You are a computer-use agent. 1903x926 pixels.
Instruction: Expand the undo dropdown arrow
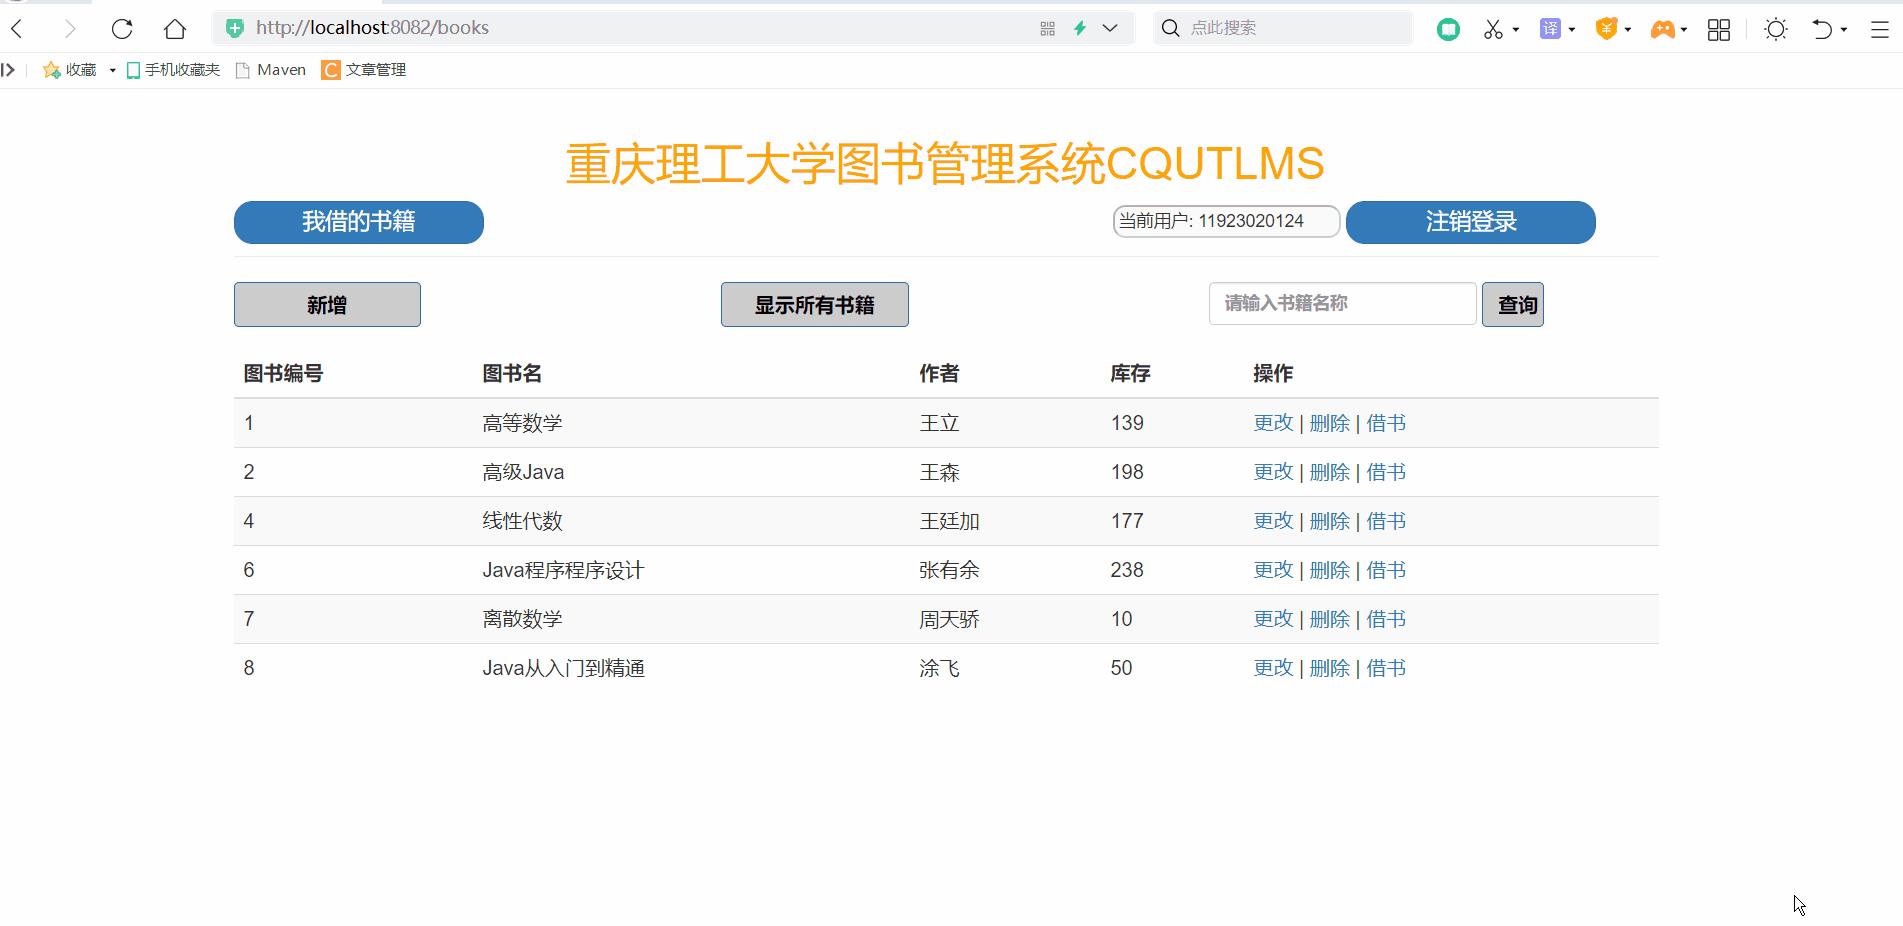[1844, 30]
